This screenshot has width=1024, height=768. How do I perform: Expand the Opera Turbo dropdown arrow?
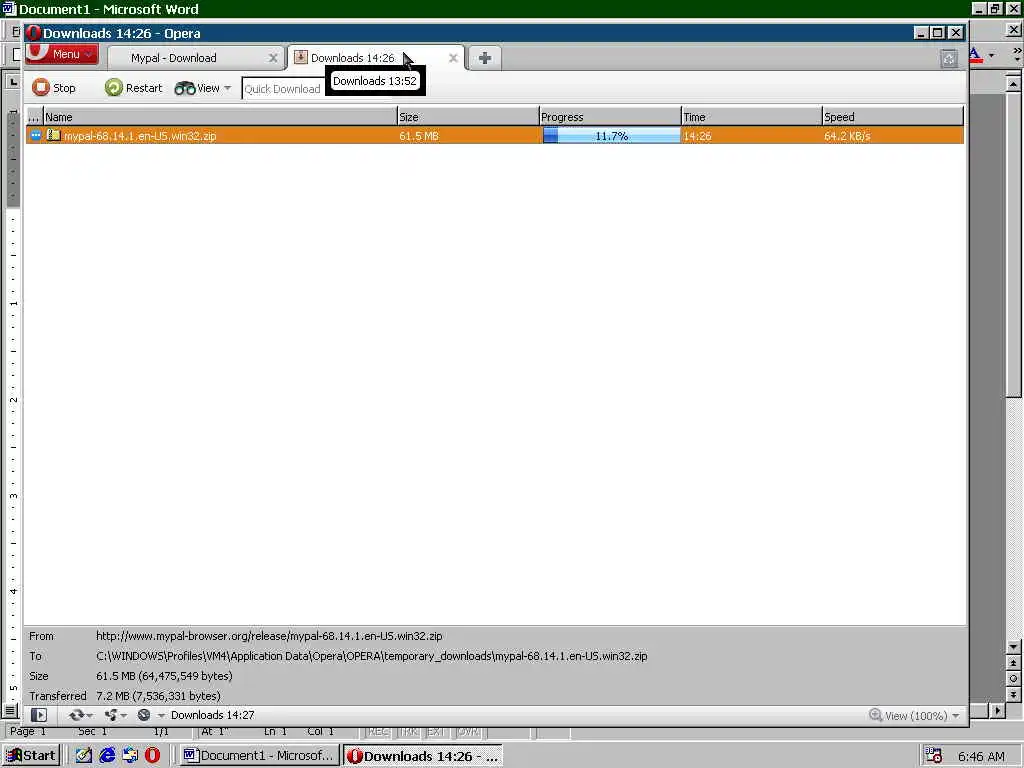point(161,716)
